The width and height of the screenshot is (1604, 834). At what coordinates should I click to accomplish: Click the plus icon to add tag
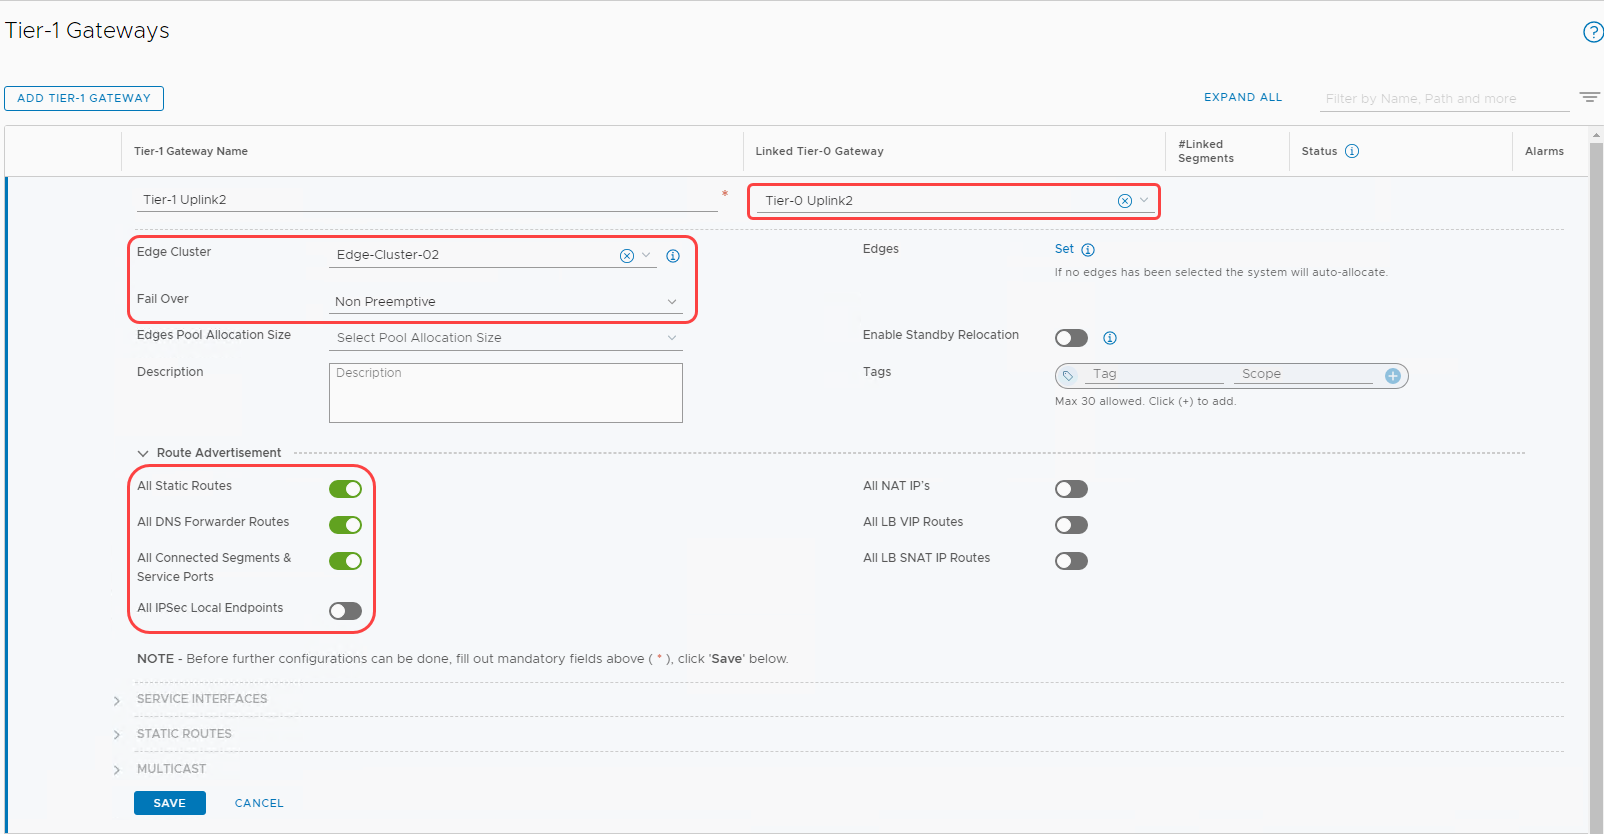(x=1392, y=376)
